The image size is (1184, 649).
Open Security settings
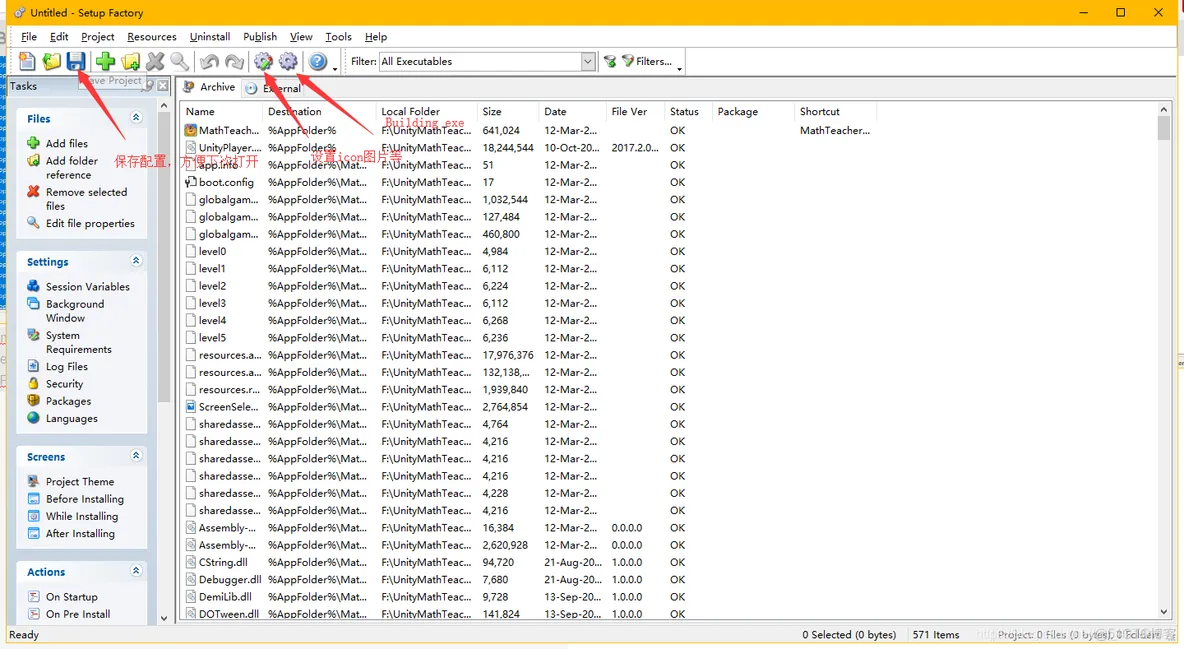(55, 384)
